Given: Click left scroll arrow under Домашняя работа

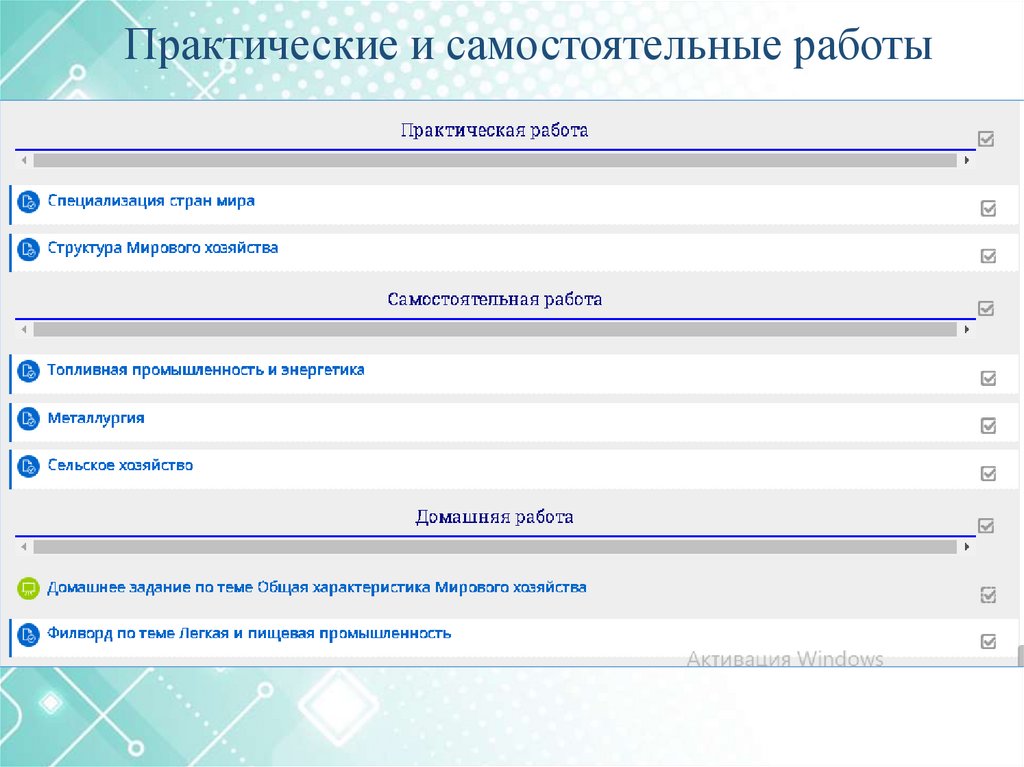Looking at the screenshot, I should 24,546.
